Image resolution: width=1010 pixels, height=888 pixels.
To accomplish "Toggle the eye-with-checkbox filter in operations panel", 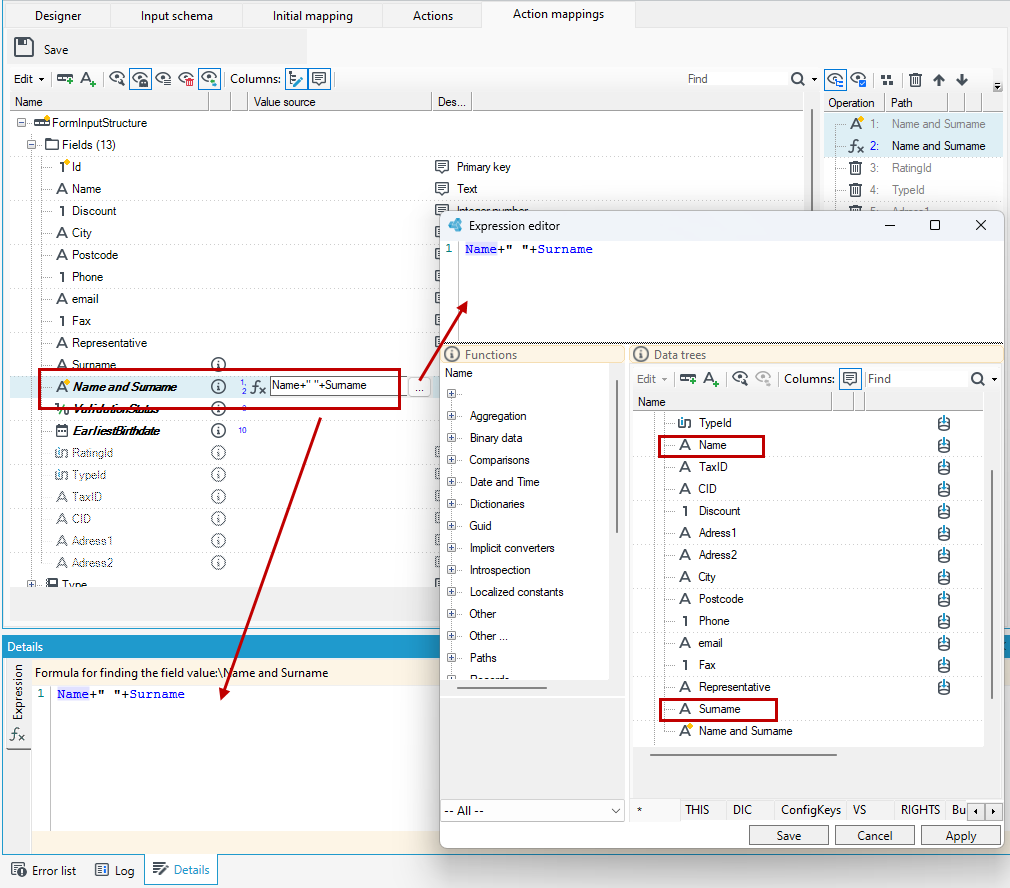I will pos(859,79).
